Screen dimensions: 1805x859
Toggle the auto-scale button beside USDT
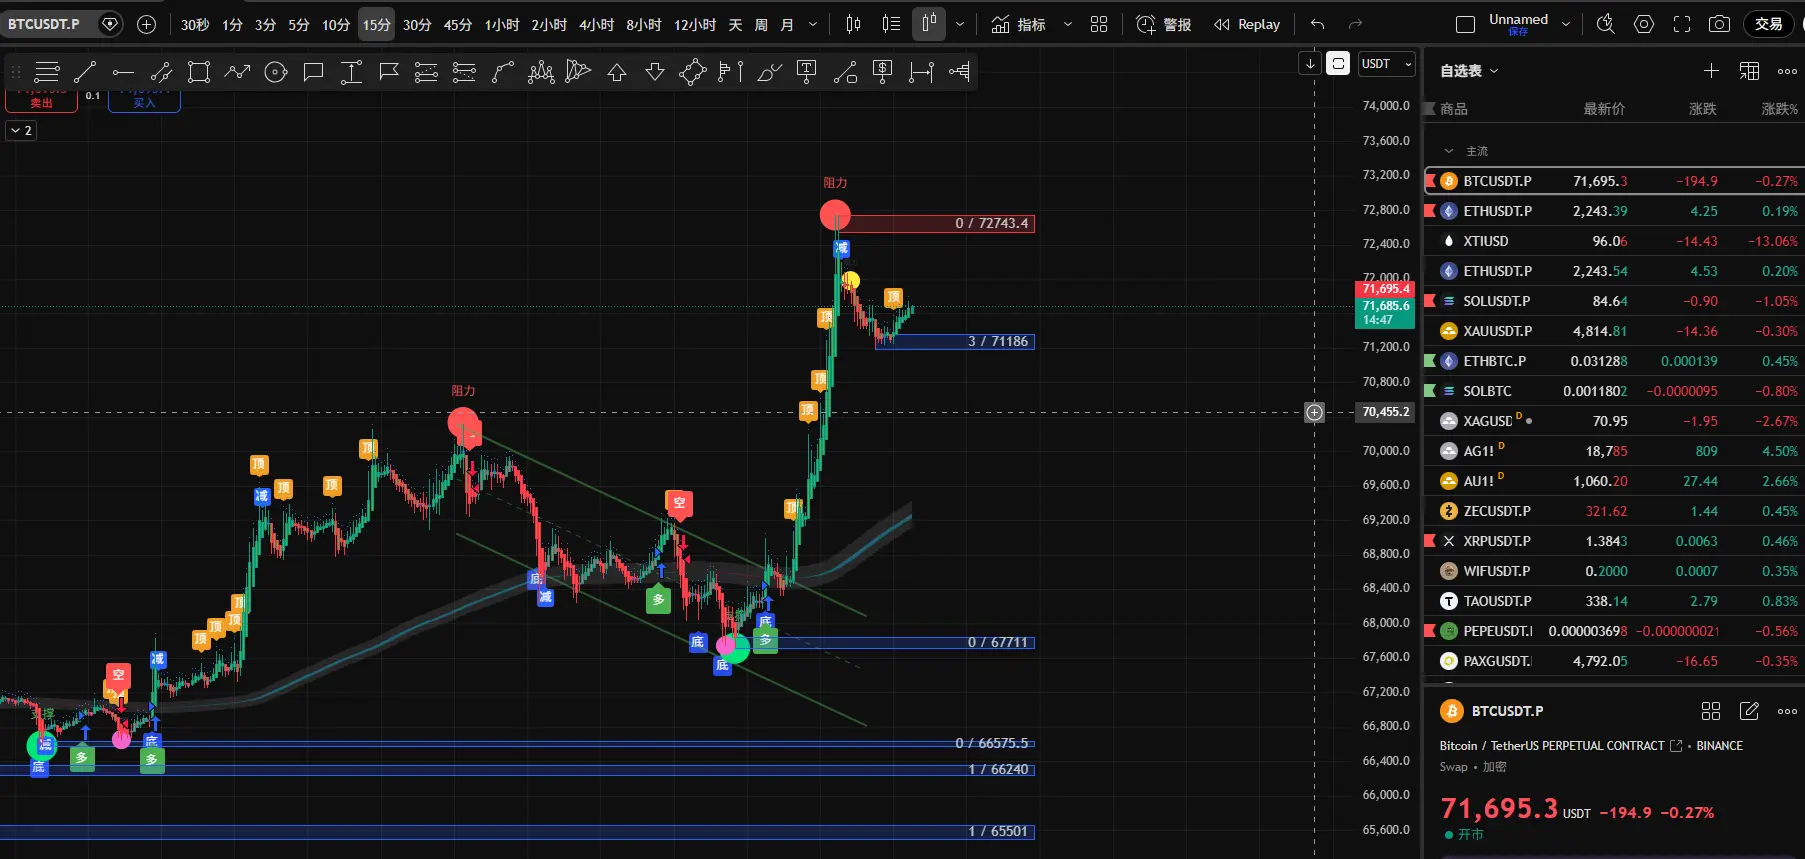[1338, 64]
